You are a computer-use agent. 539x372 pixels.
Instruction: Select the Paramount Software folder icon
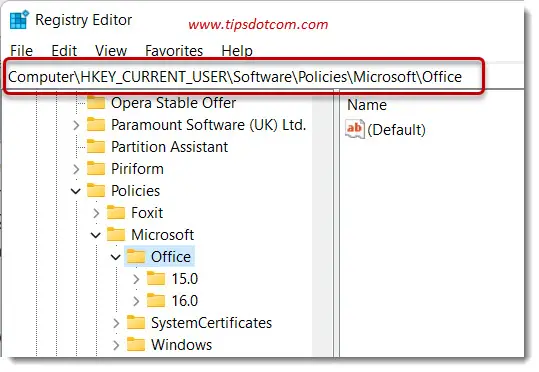click(x=96, y=124)
